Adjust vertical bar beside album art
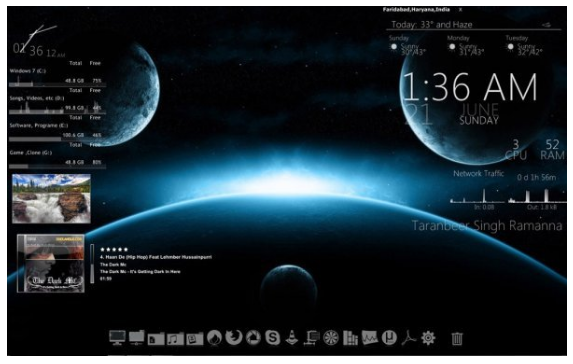The image size is (573, 364). [92, 264]
